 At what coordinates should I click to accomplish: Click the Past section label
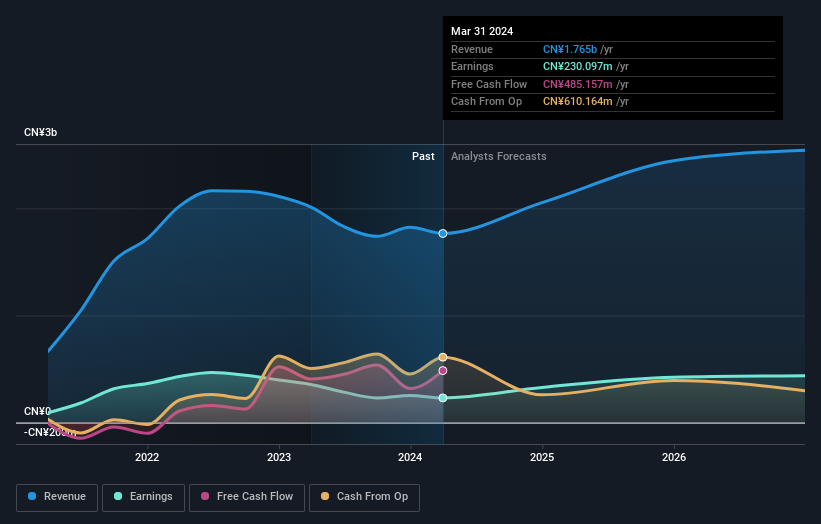[423, 156]
